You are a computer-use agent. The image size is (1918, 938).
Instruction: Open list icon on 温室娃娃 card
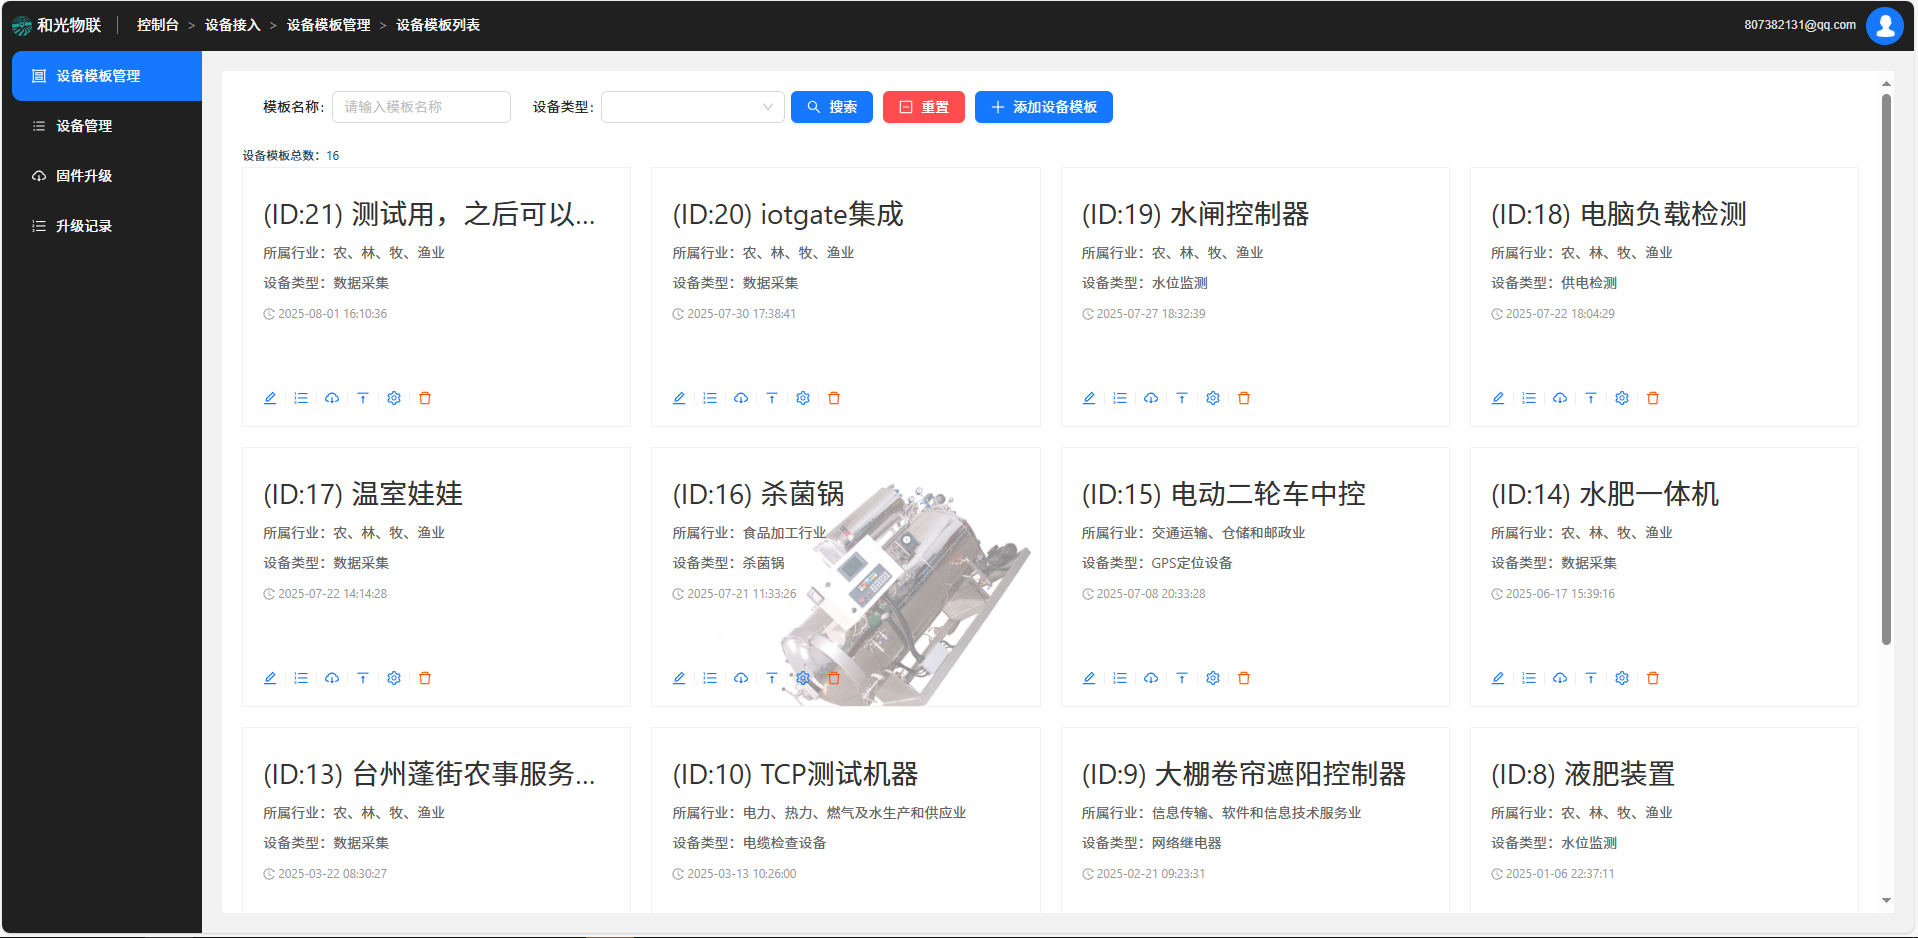[x=301, y=678]
